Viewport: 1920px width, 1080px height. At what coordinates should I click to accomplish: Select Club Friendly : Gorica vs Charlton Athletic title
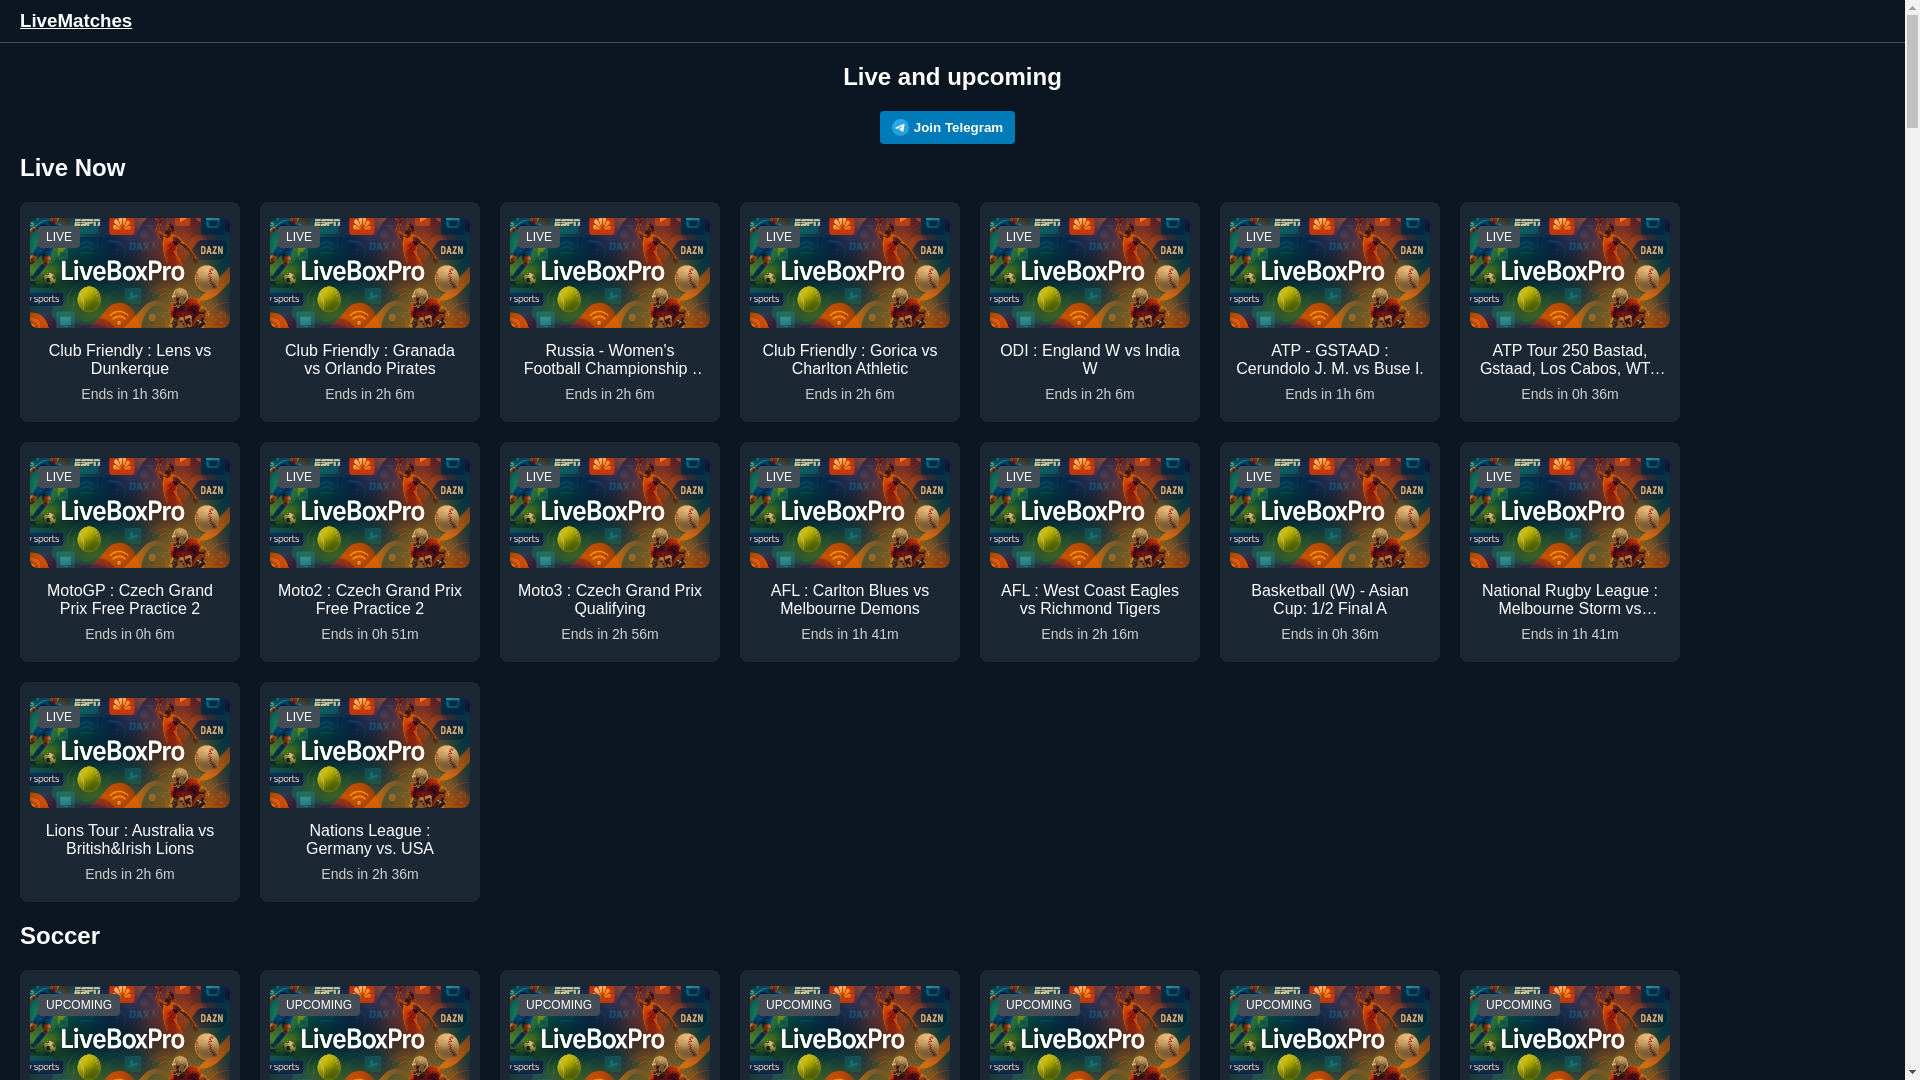(850, 360)
